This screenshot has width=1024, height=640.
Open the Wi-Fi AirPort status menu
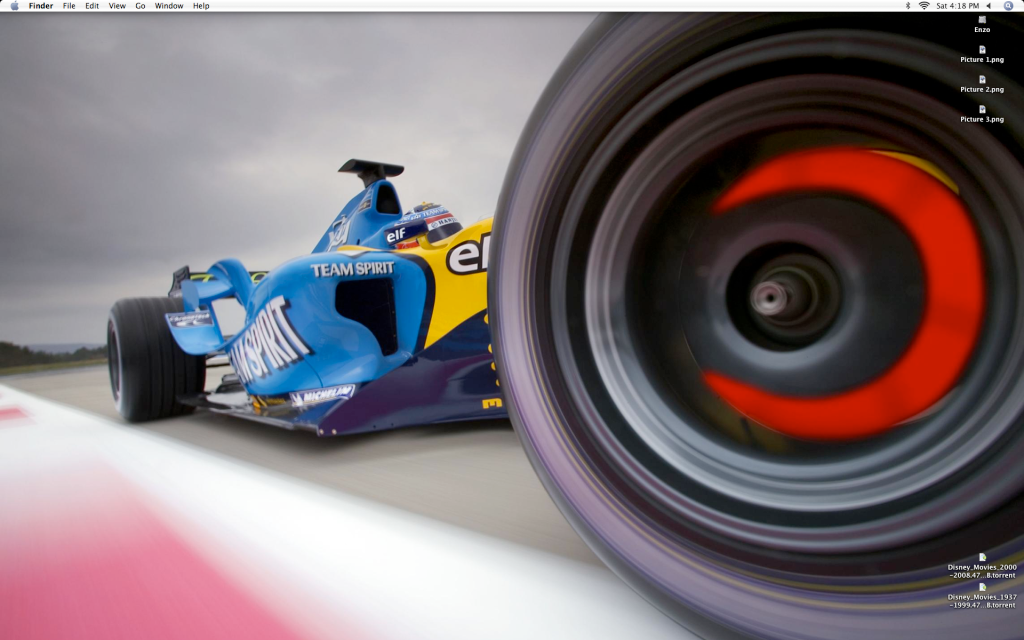[x=923, y=6]
